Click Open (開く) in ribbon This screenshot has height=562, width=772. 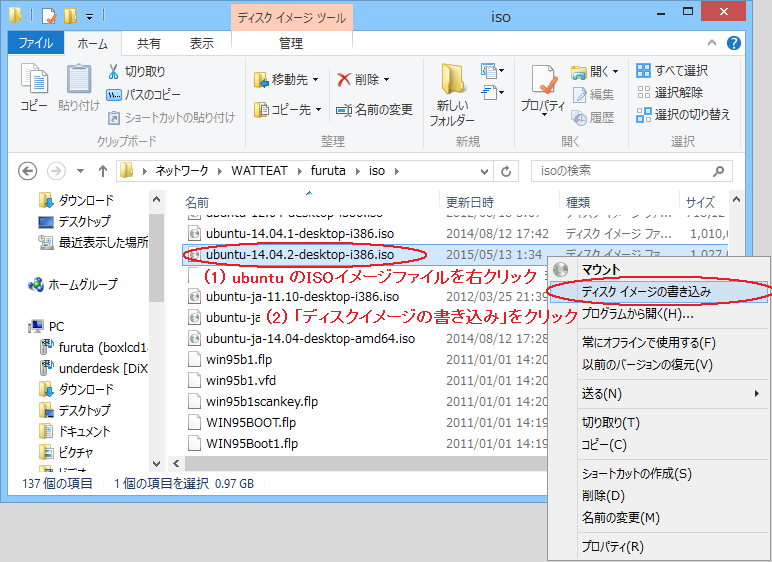[x=594, y=72]
